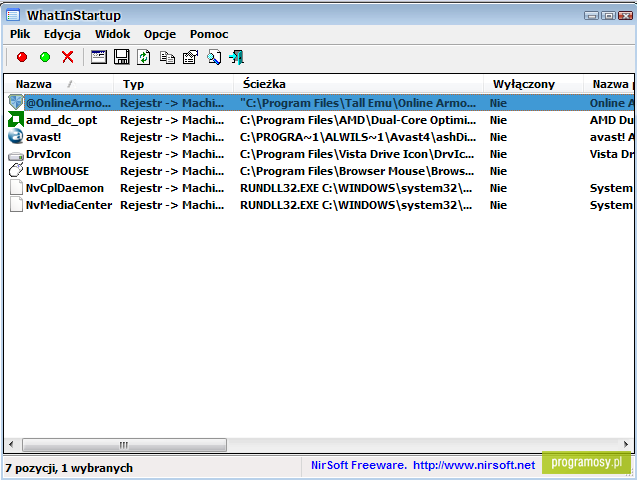637x480 pixels.
Task: Open the Pomoc menu
Action: click(x=209, y=34)
